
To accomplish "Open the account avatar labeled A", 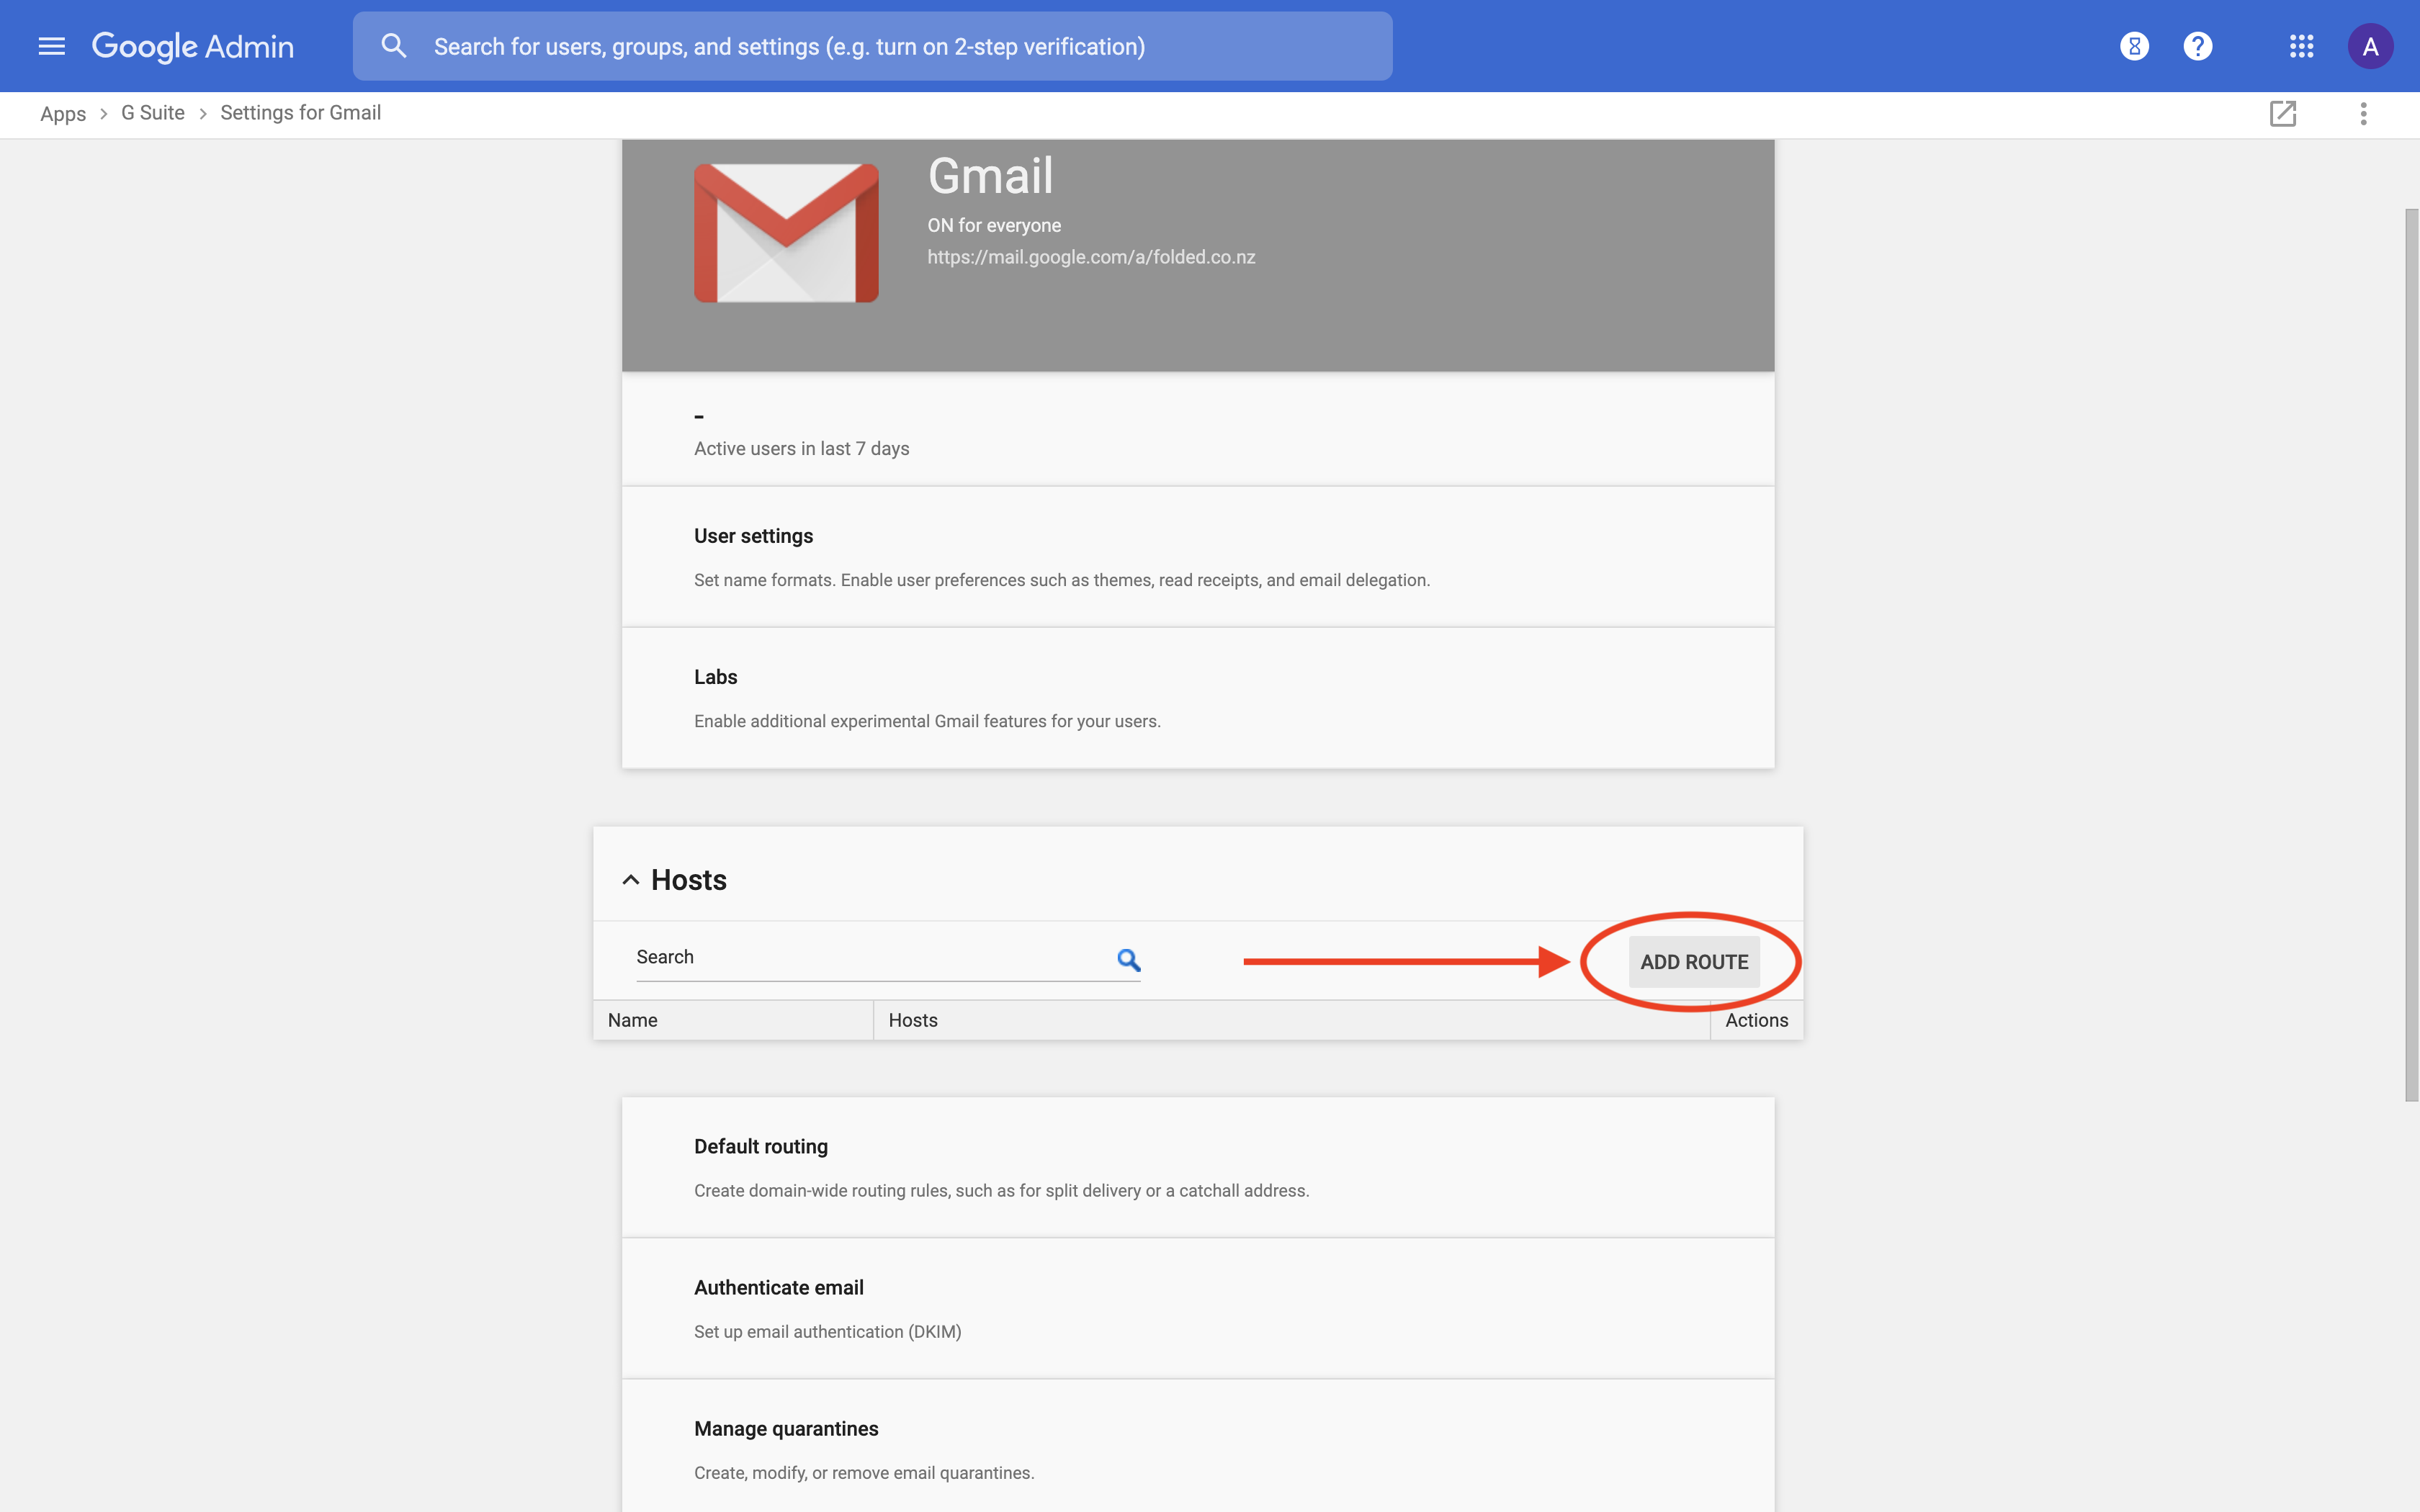I will [2369, 46].
